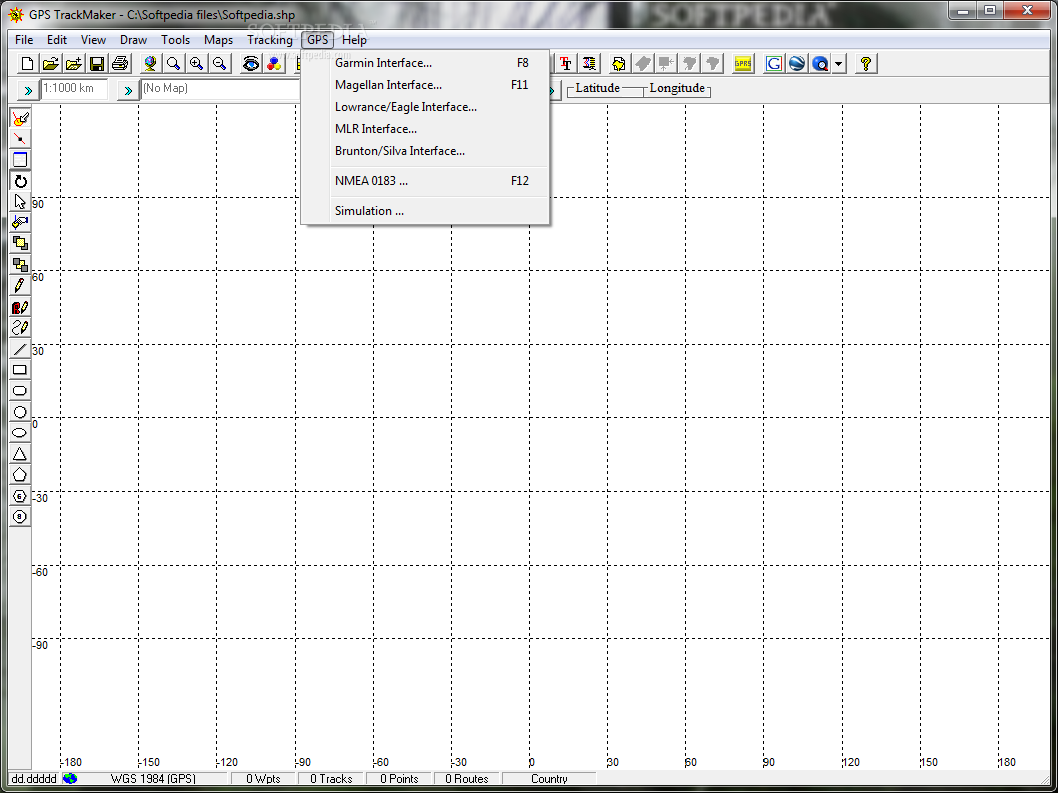The height and width of the screenshot is (793, 1058).
Task: Click the 1:1000 km scale field
Action: [x=74, y=88]
